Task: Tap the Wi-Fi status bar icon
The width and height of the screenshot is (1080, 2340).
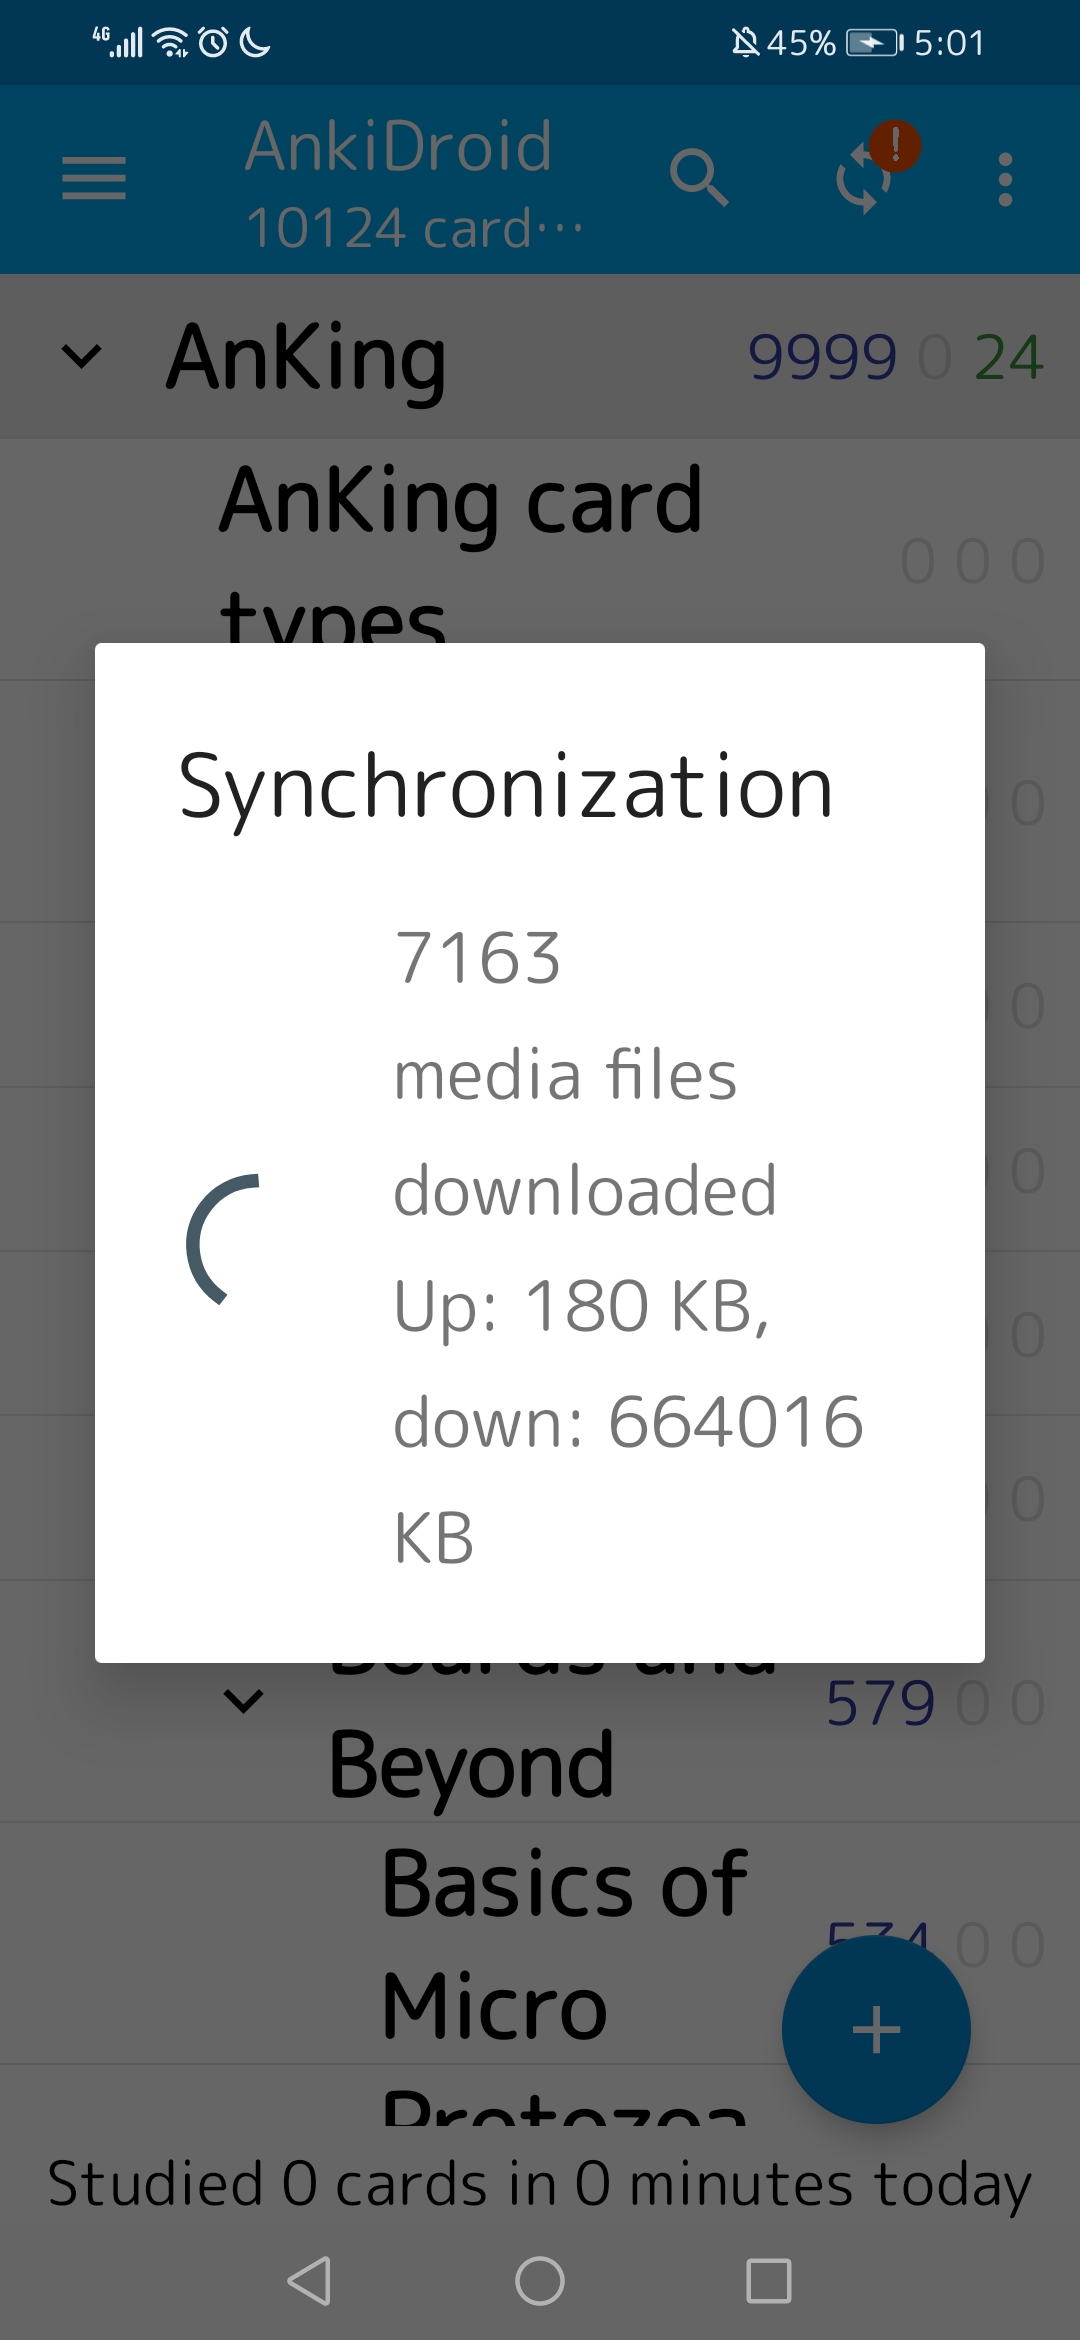Action: [x=170, y=42]
